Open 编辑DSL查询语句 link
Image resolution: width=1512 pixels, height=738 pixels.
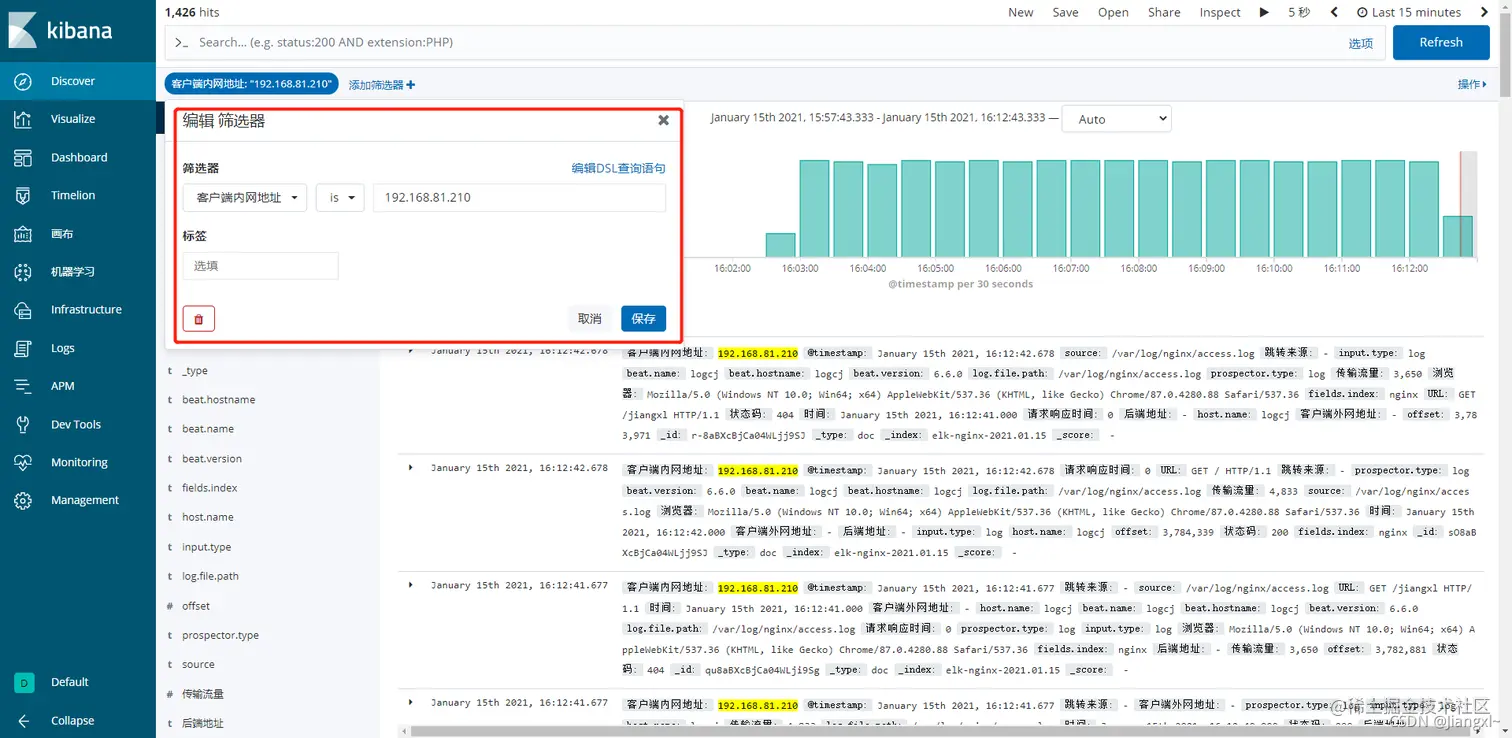pos(618,168)
